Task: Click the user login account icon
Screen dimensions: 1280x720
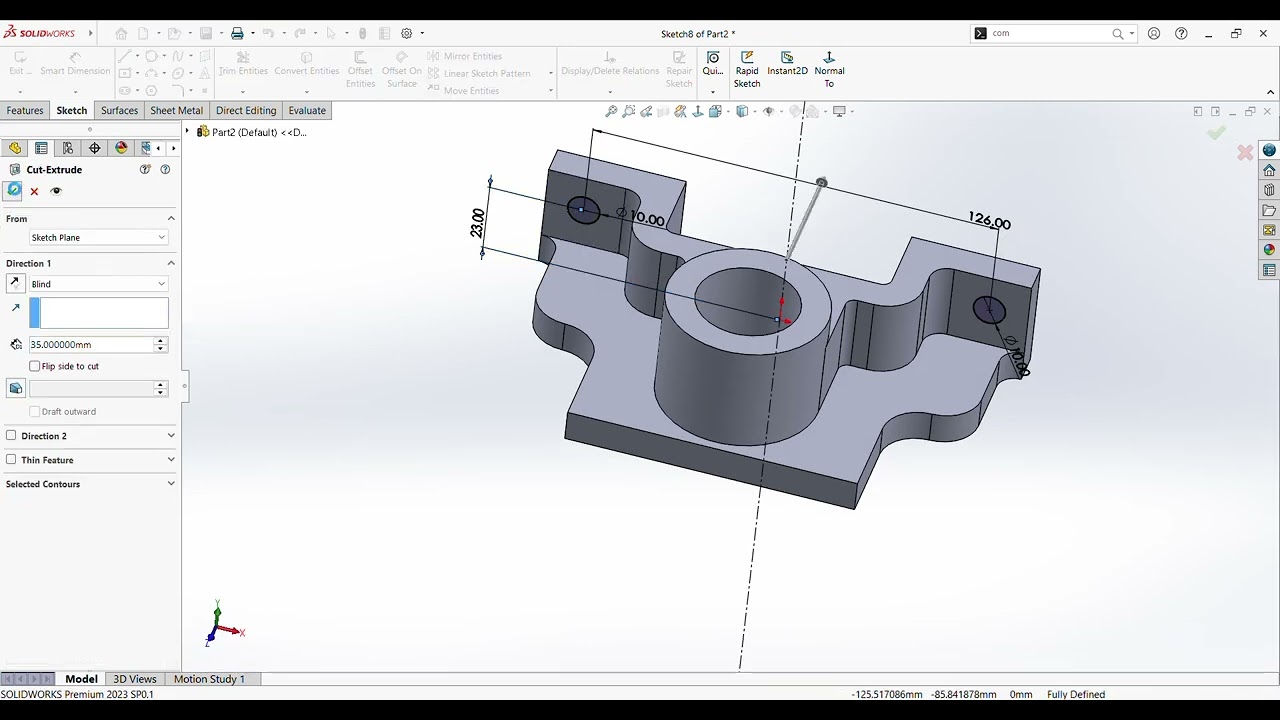Action: [1154, 33]
